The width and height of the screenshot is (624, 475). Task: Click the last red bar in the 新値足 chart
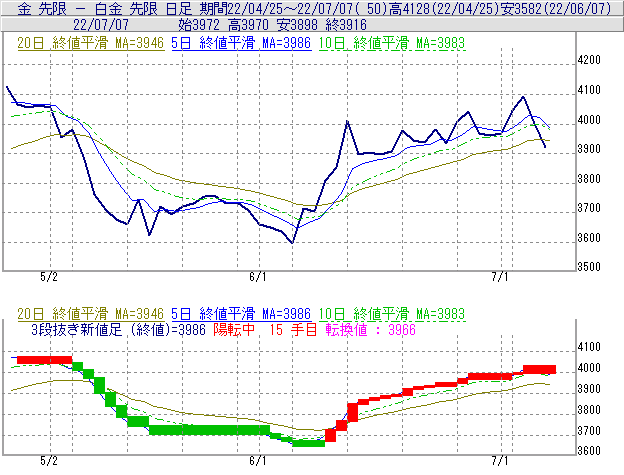pyautogui.click(x=539, y=369)
